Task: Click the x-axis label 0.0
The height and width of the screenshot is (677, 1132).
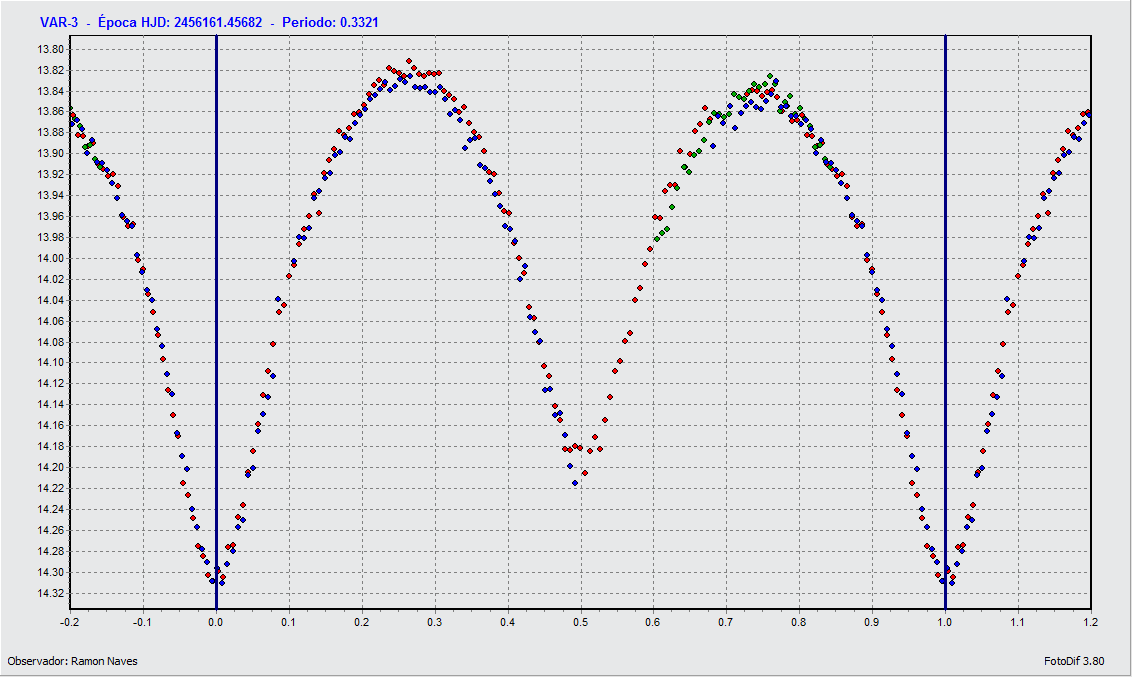Action: [216, 622]
